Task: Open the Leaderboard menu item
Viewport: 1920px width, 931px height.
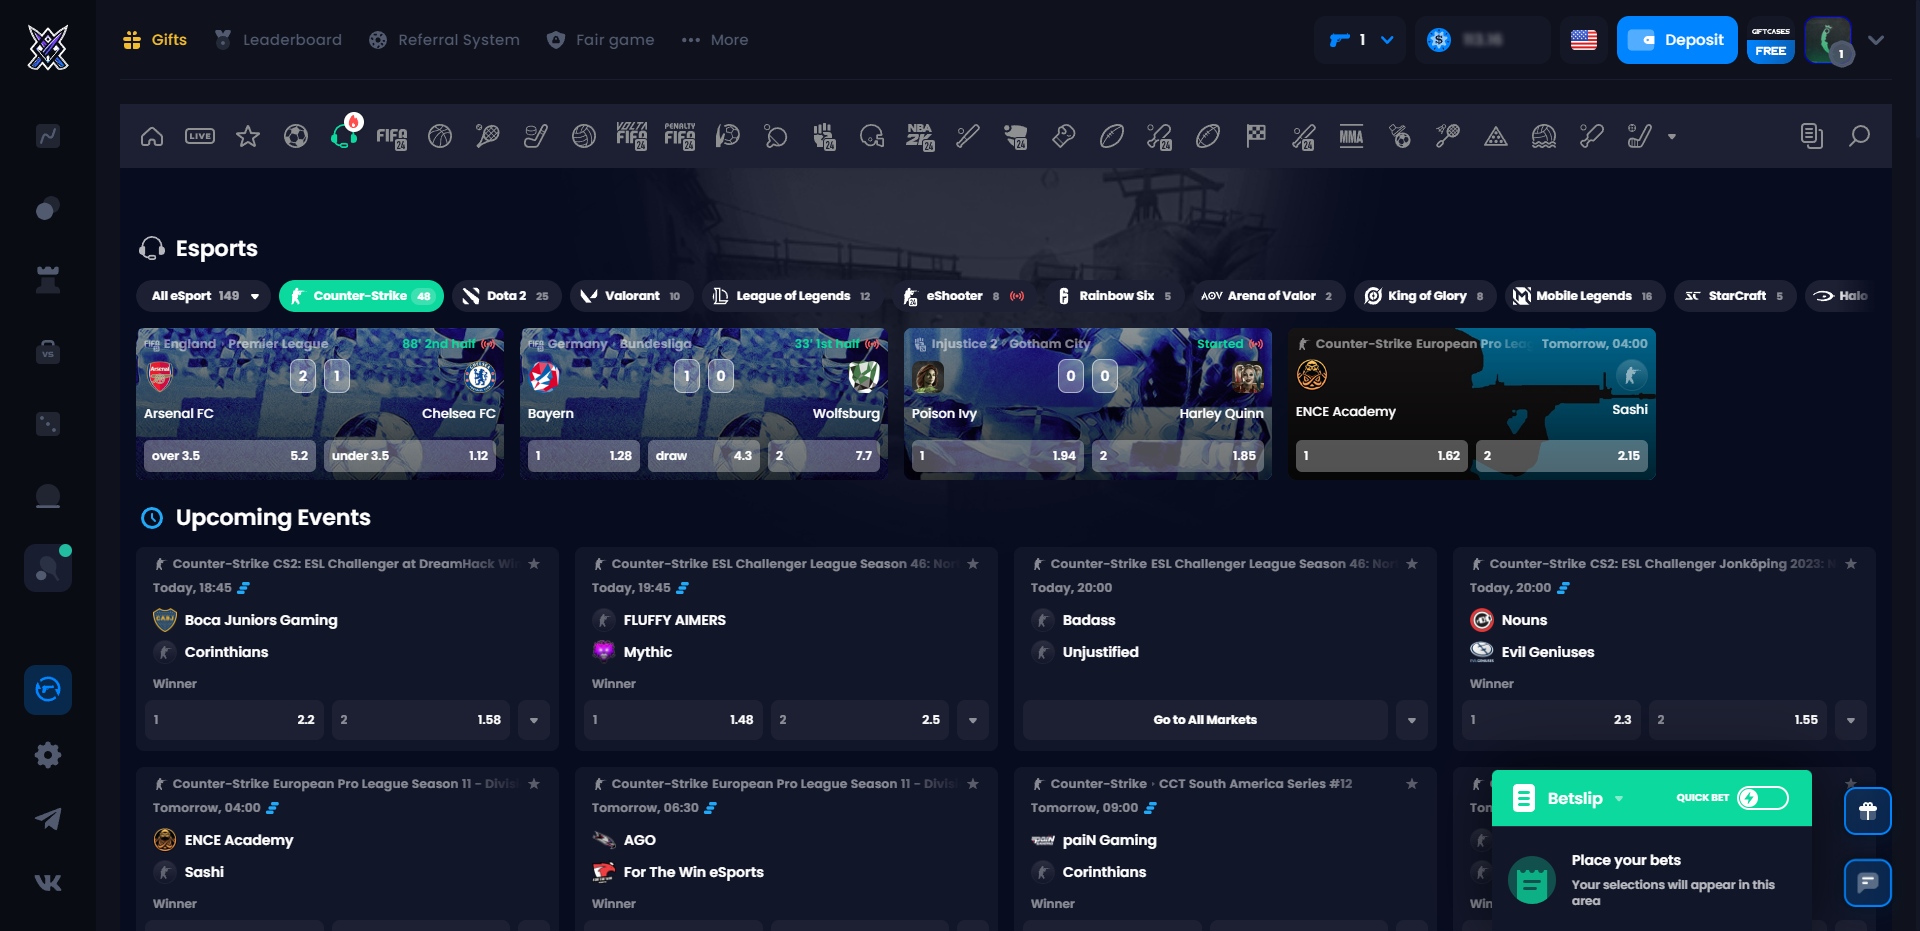Action: click(278, 40)
